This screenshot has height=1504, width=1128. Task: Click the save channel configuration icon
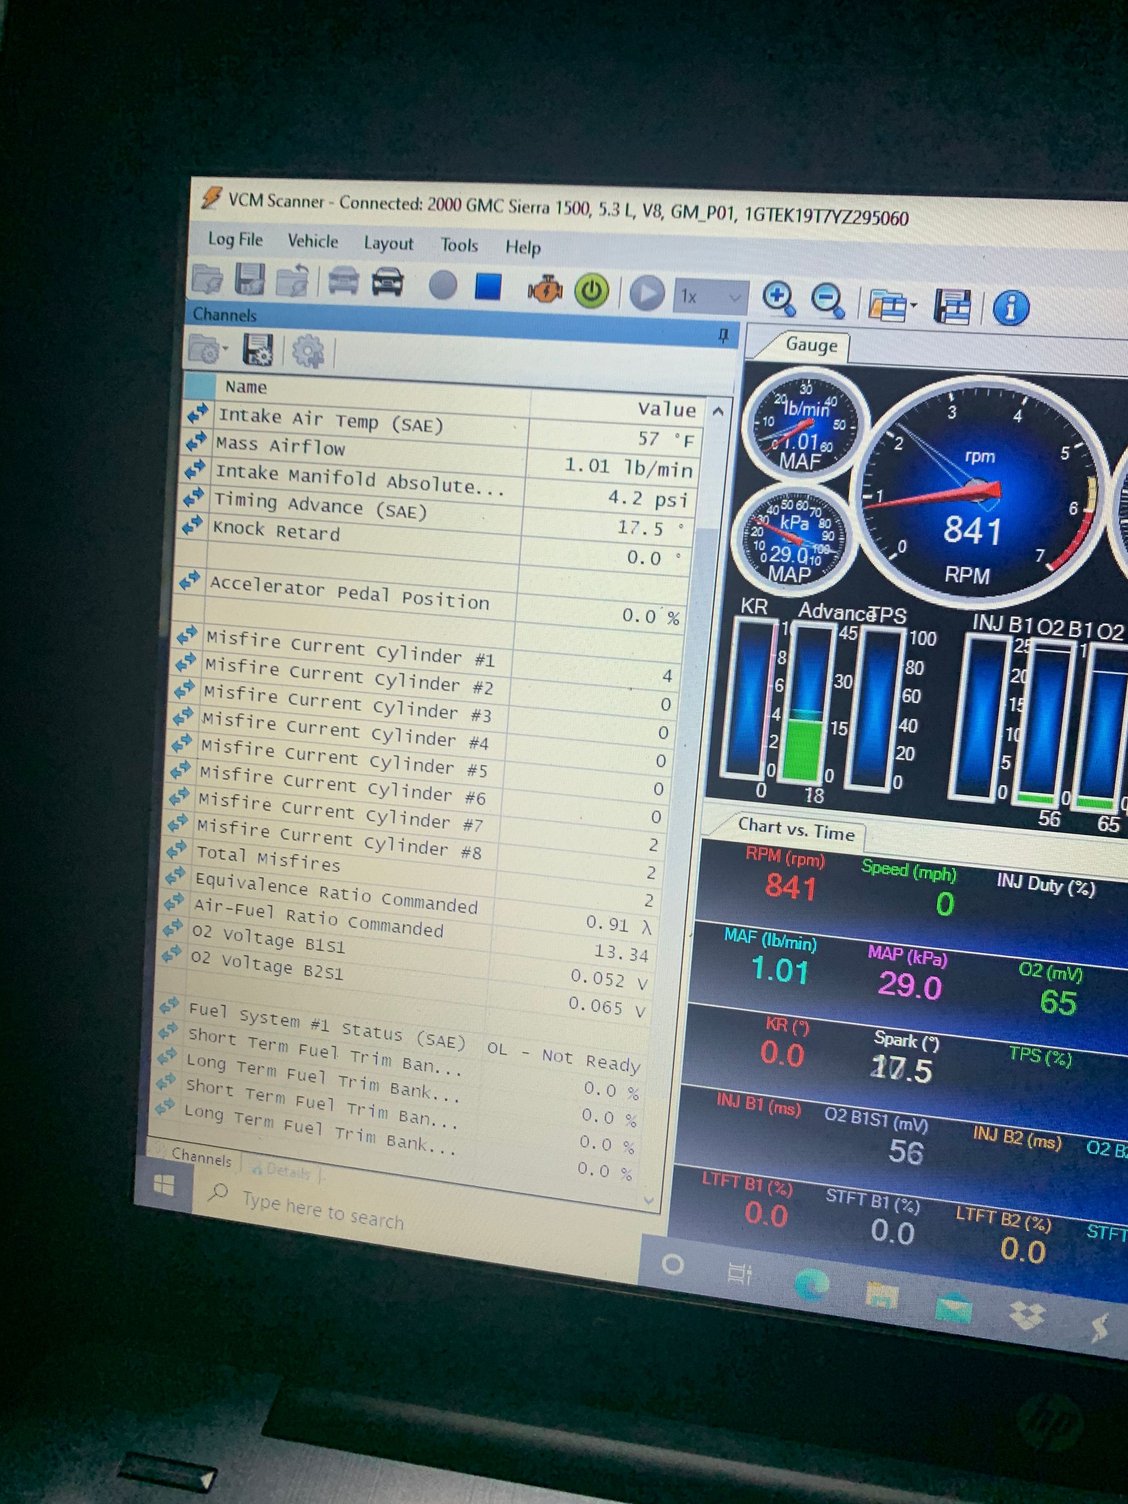[258, 349]
